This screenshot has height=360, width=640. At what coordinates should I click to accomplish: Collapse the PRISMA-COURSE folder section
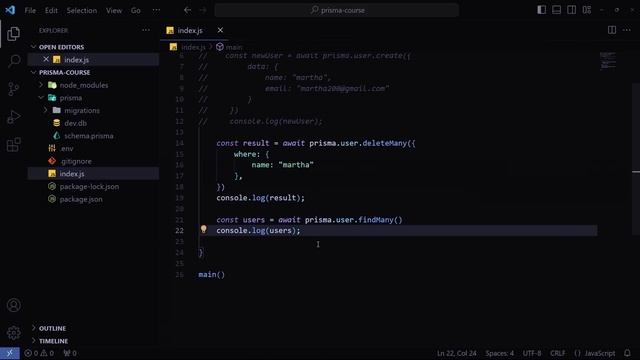(x=33, y=72)
